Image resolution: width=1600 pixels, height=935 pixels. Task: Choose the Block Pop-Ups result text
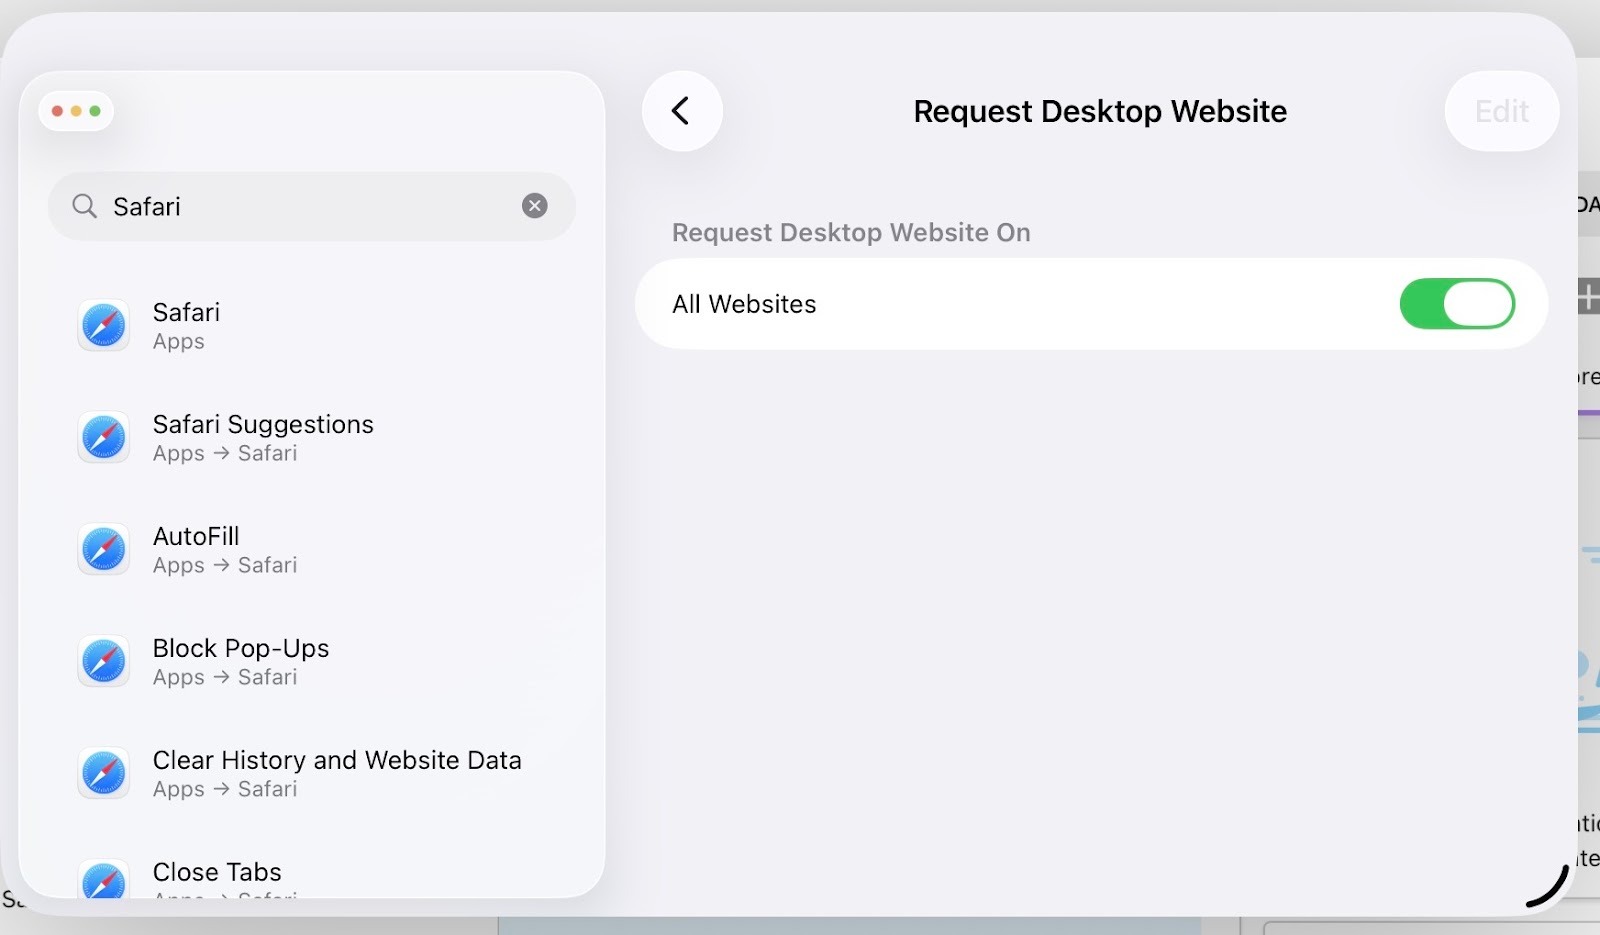tap(241, 649)
